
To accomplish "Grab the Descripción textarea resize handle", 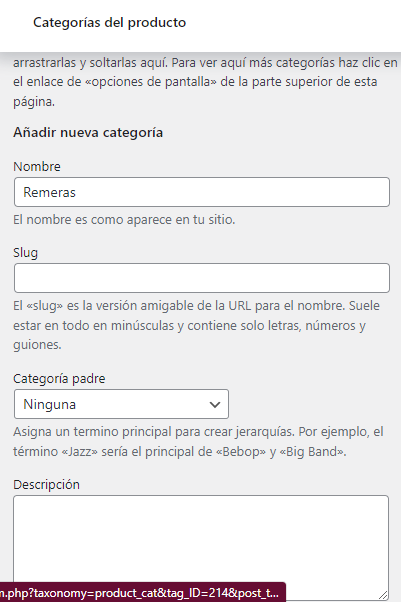I will point(383,595).
